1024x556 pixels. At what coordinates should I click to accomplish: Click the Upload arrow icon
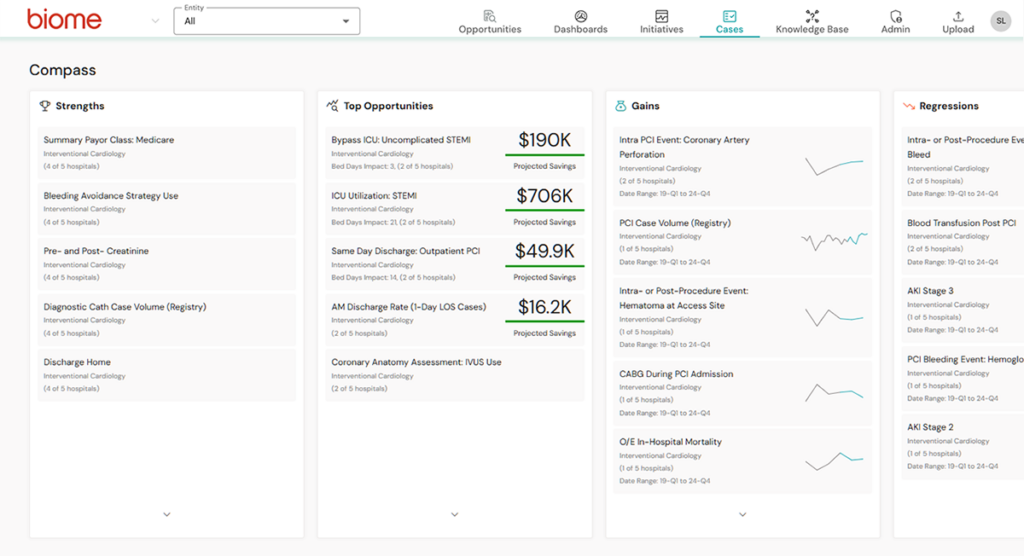(x=958, y=16)
